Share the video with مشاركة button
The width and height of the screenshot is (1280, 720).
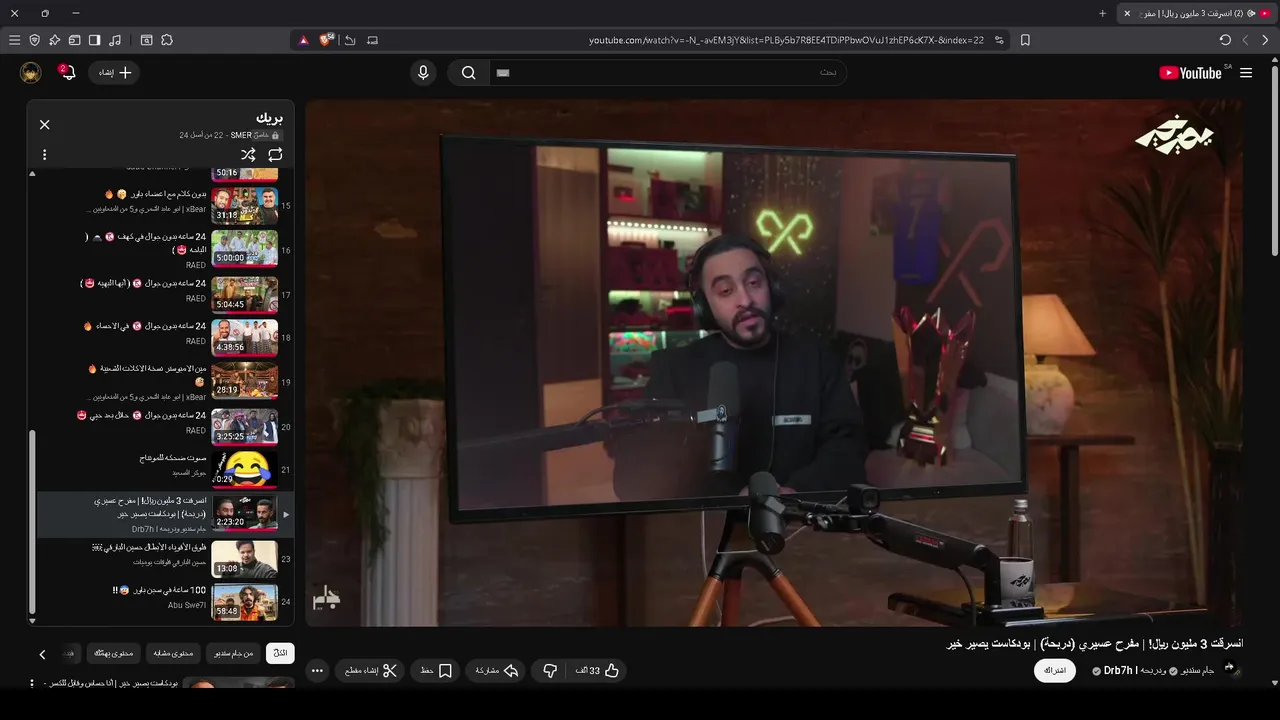[x=496, y=671]
